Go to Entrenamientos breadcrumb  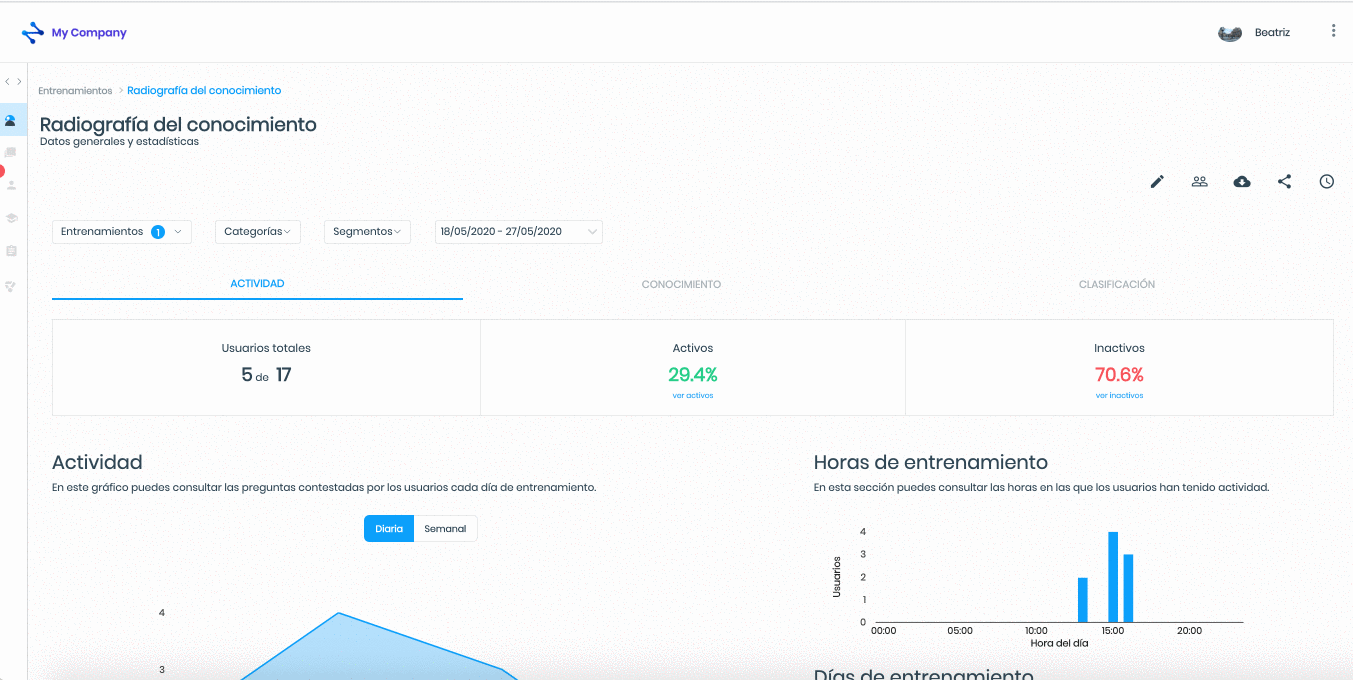click(75, 91)
